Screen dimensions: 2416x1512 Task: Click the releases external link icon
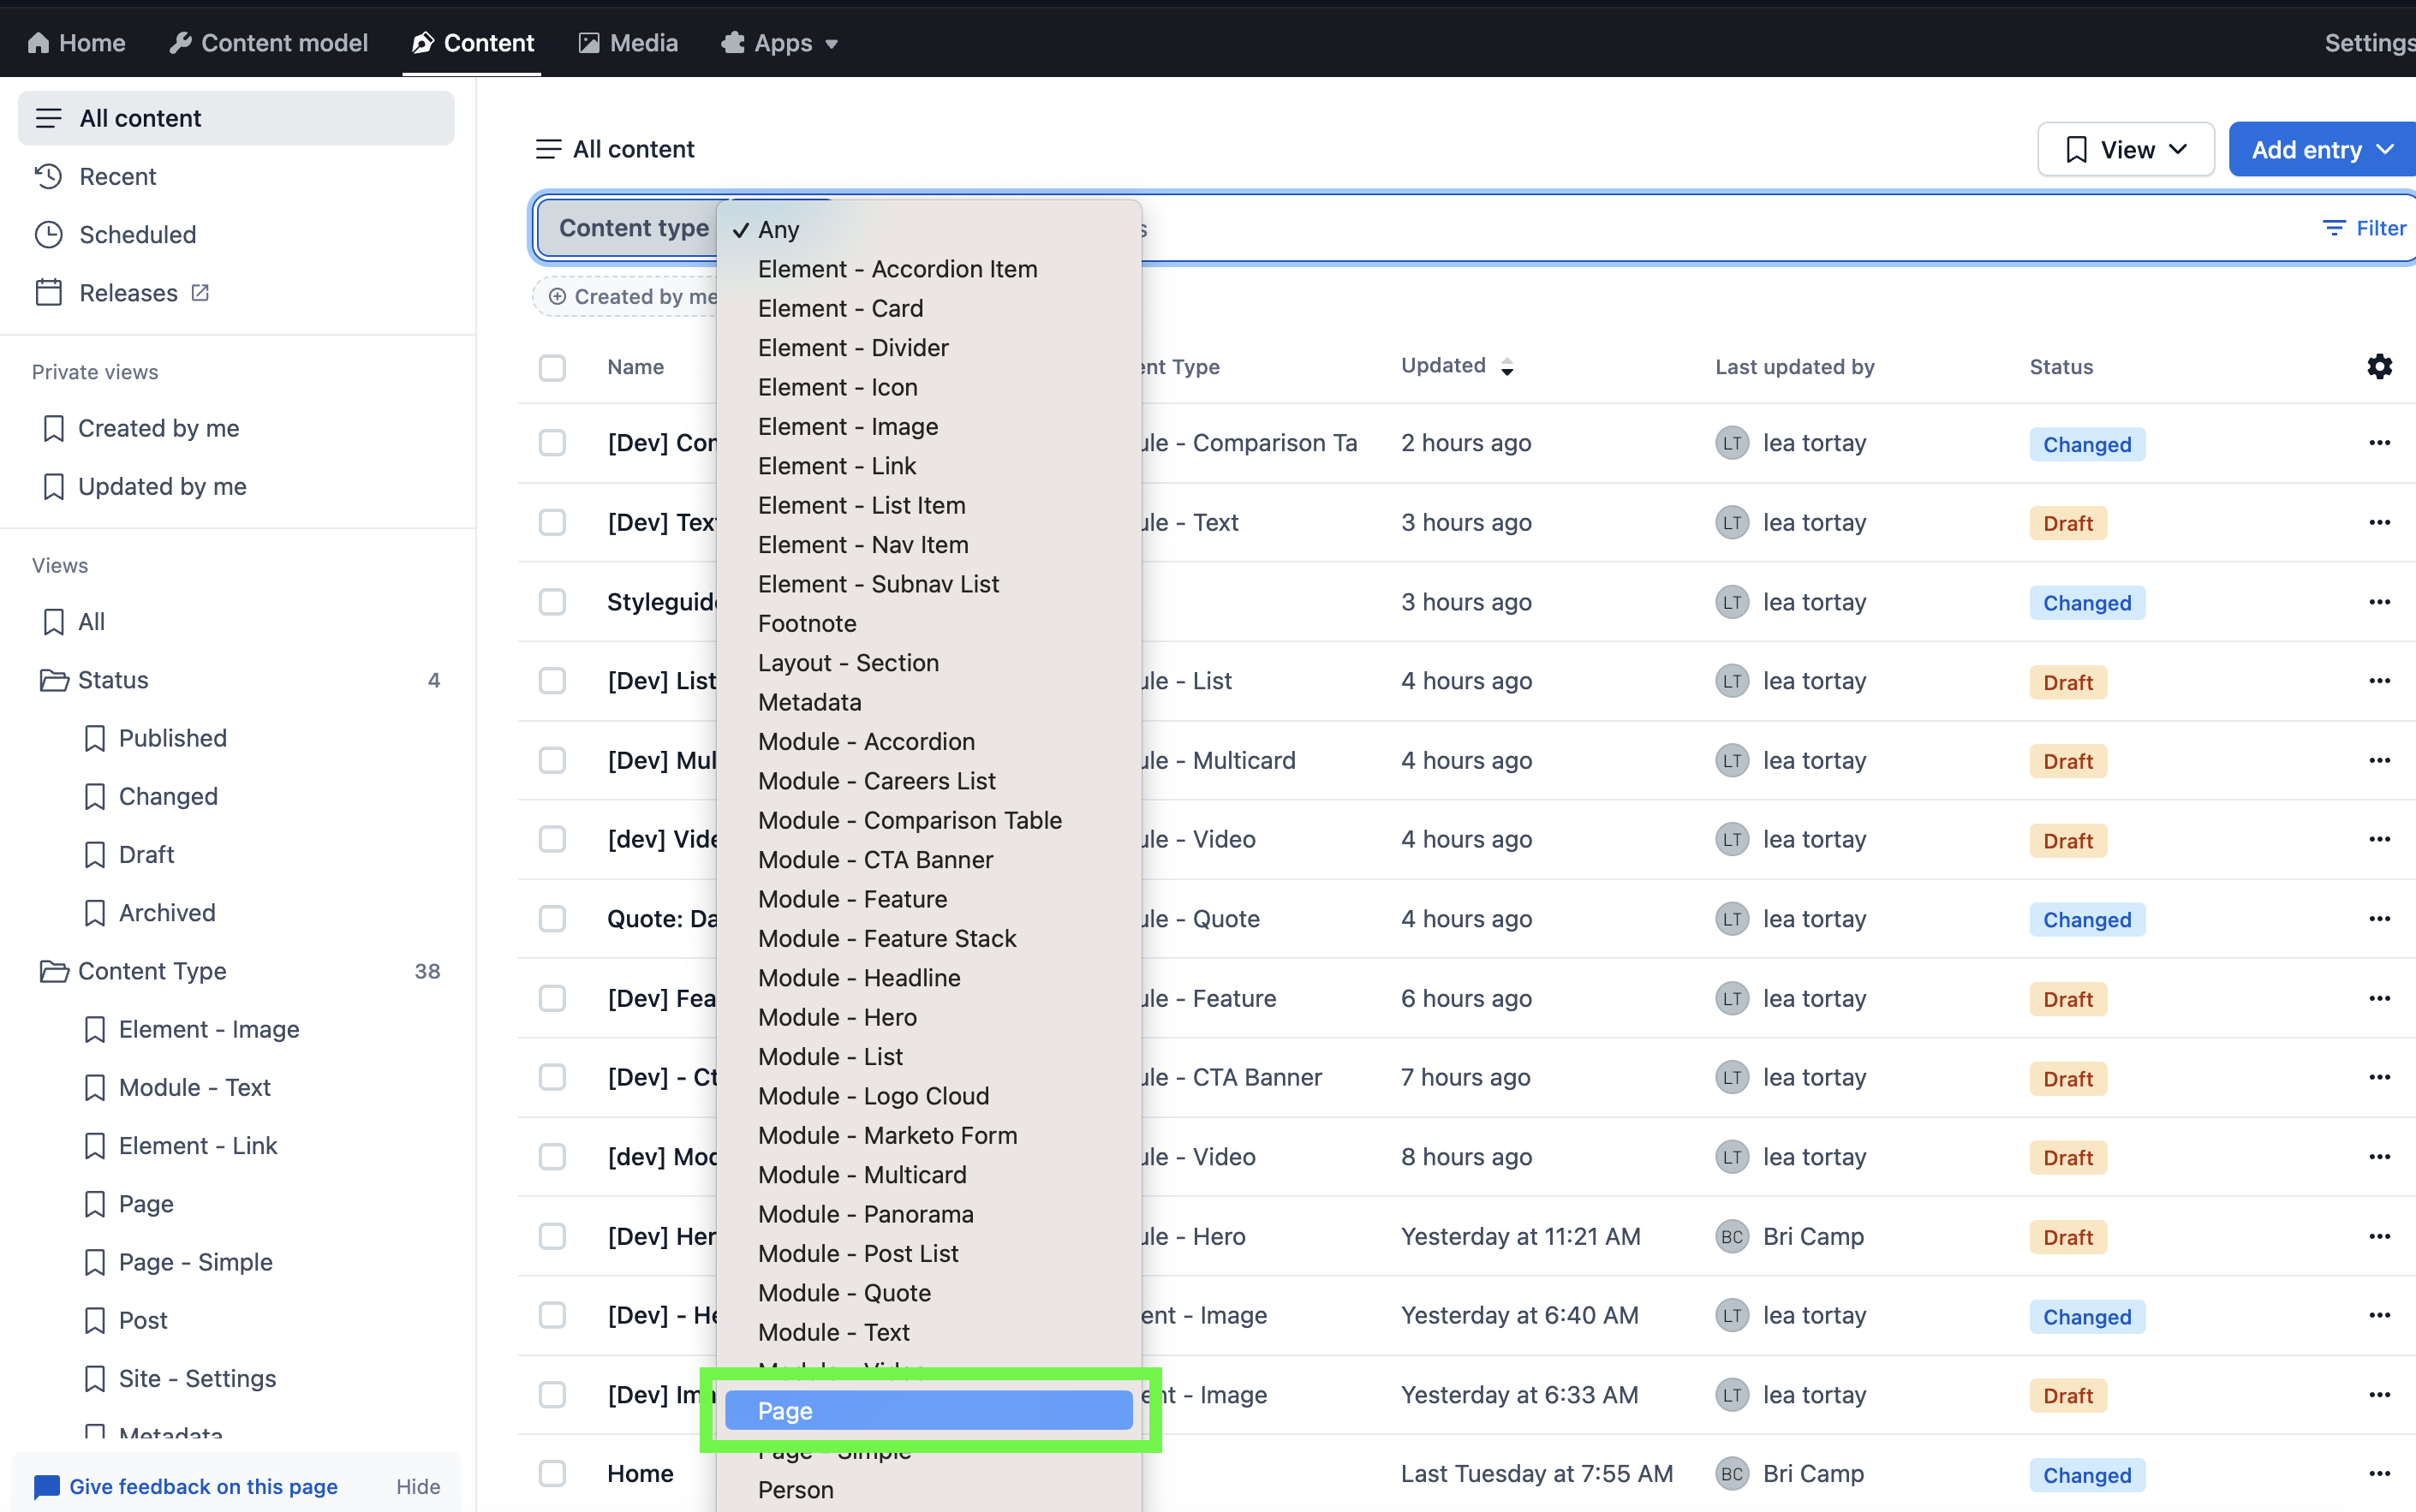[197, 293]
